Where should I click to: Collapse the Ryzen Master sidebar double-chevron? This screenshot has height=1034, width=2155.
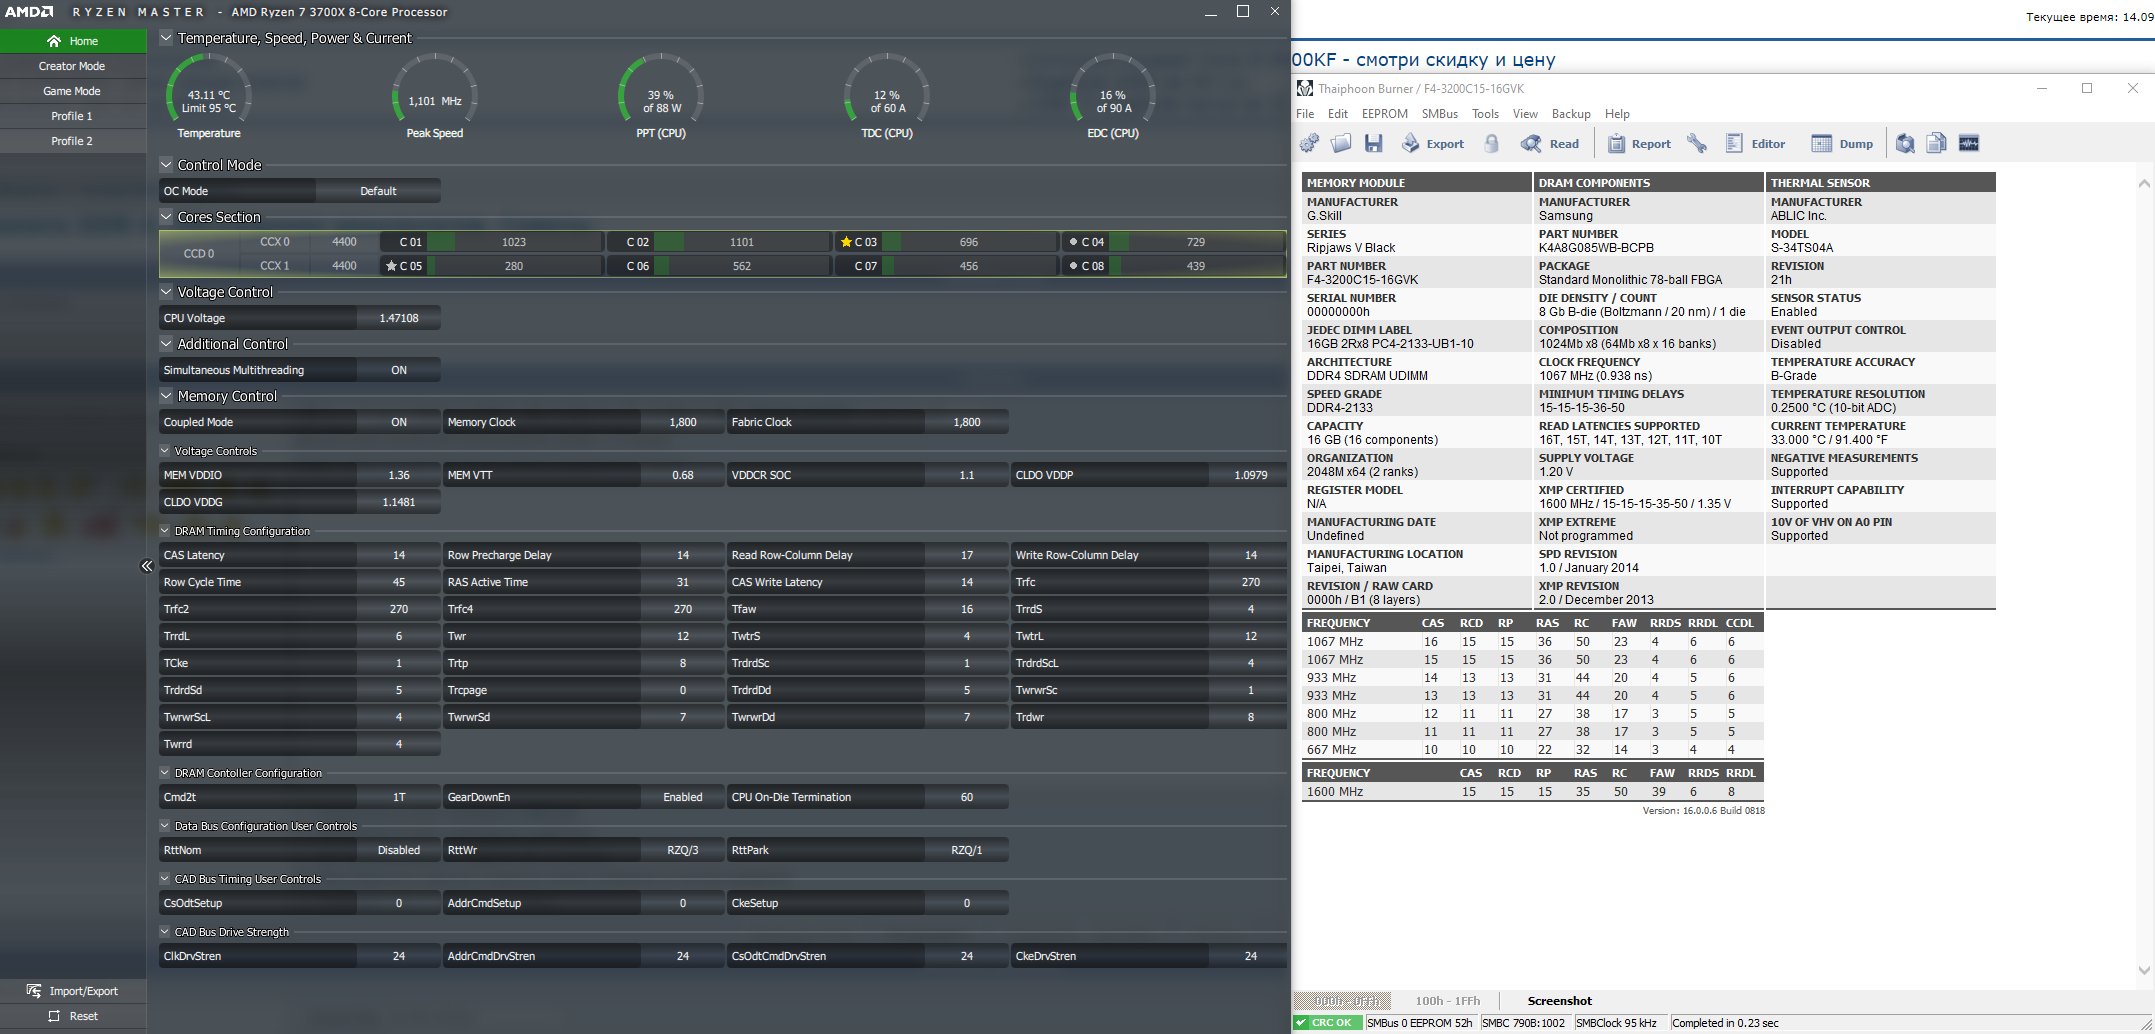(x=146, y=566)
